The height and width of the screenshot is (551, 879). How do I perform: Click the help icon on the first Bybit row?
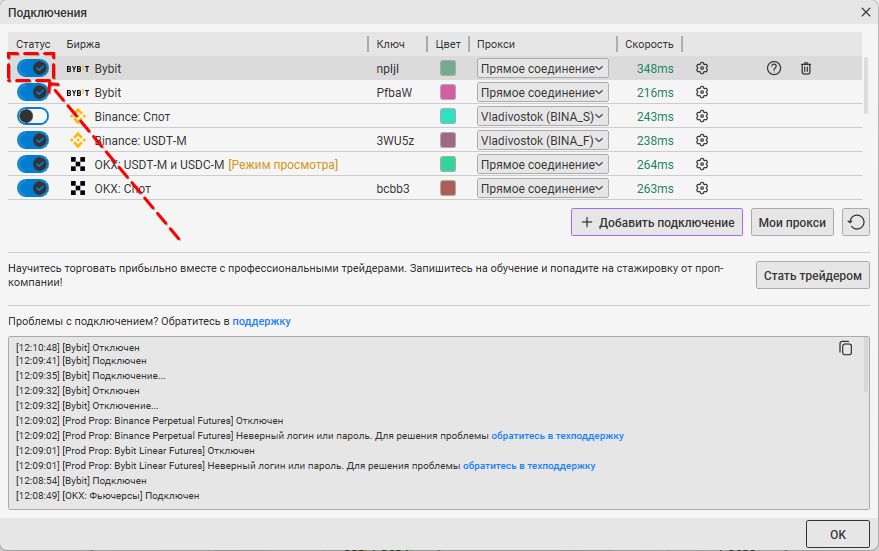click(x=773, y=68)
